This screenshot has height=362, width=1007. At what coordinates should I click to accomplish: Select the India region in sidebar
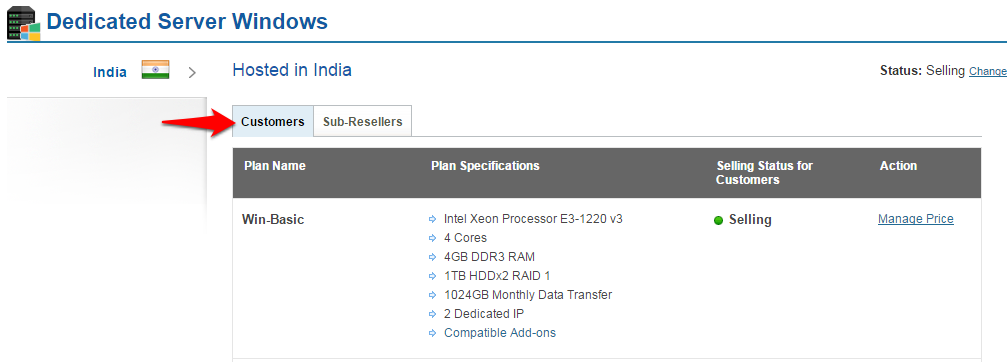click(110, 72)
